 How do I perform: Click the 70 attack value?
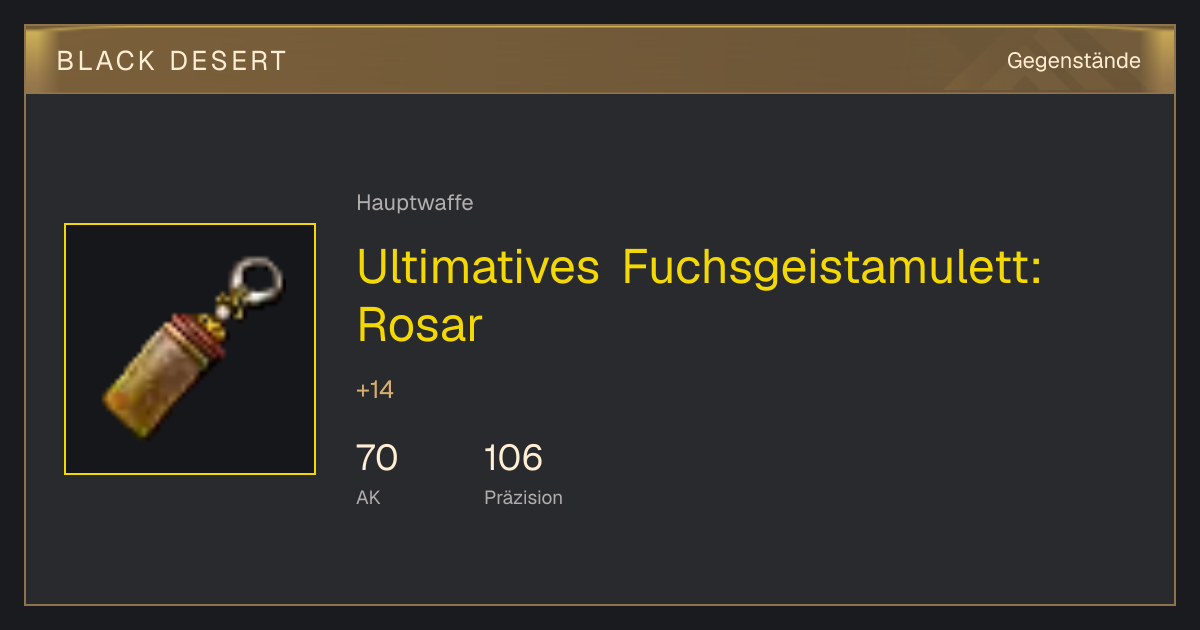pyautogui.click(x=377, y=458)
